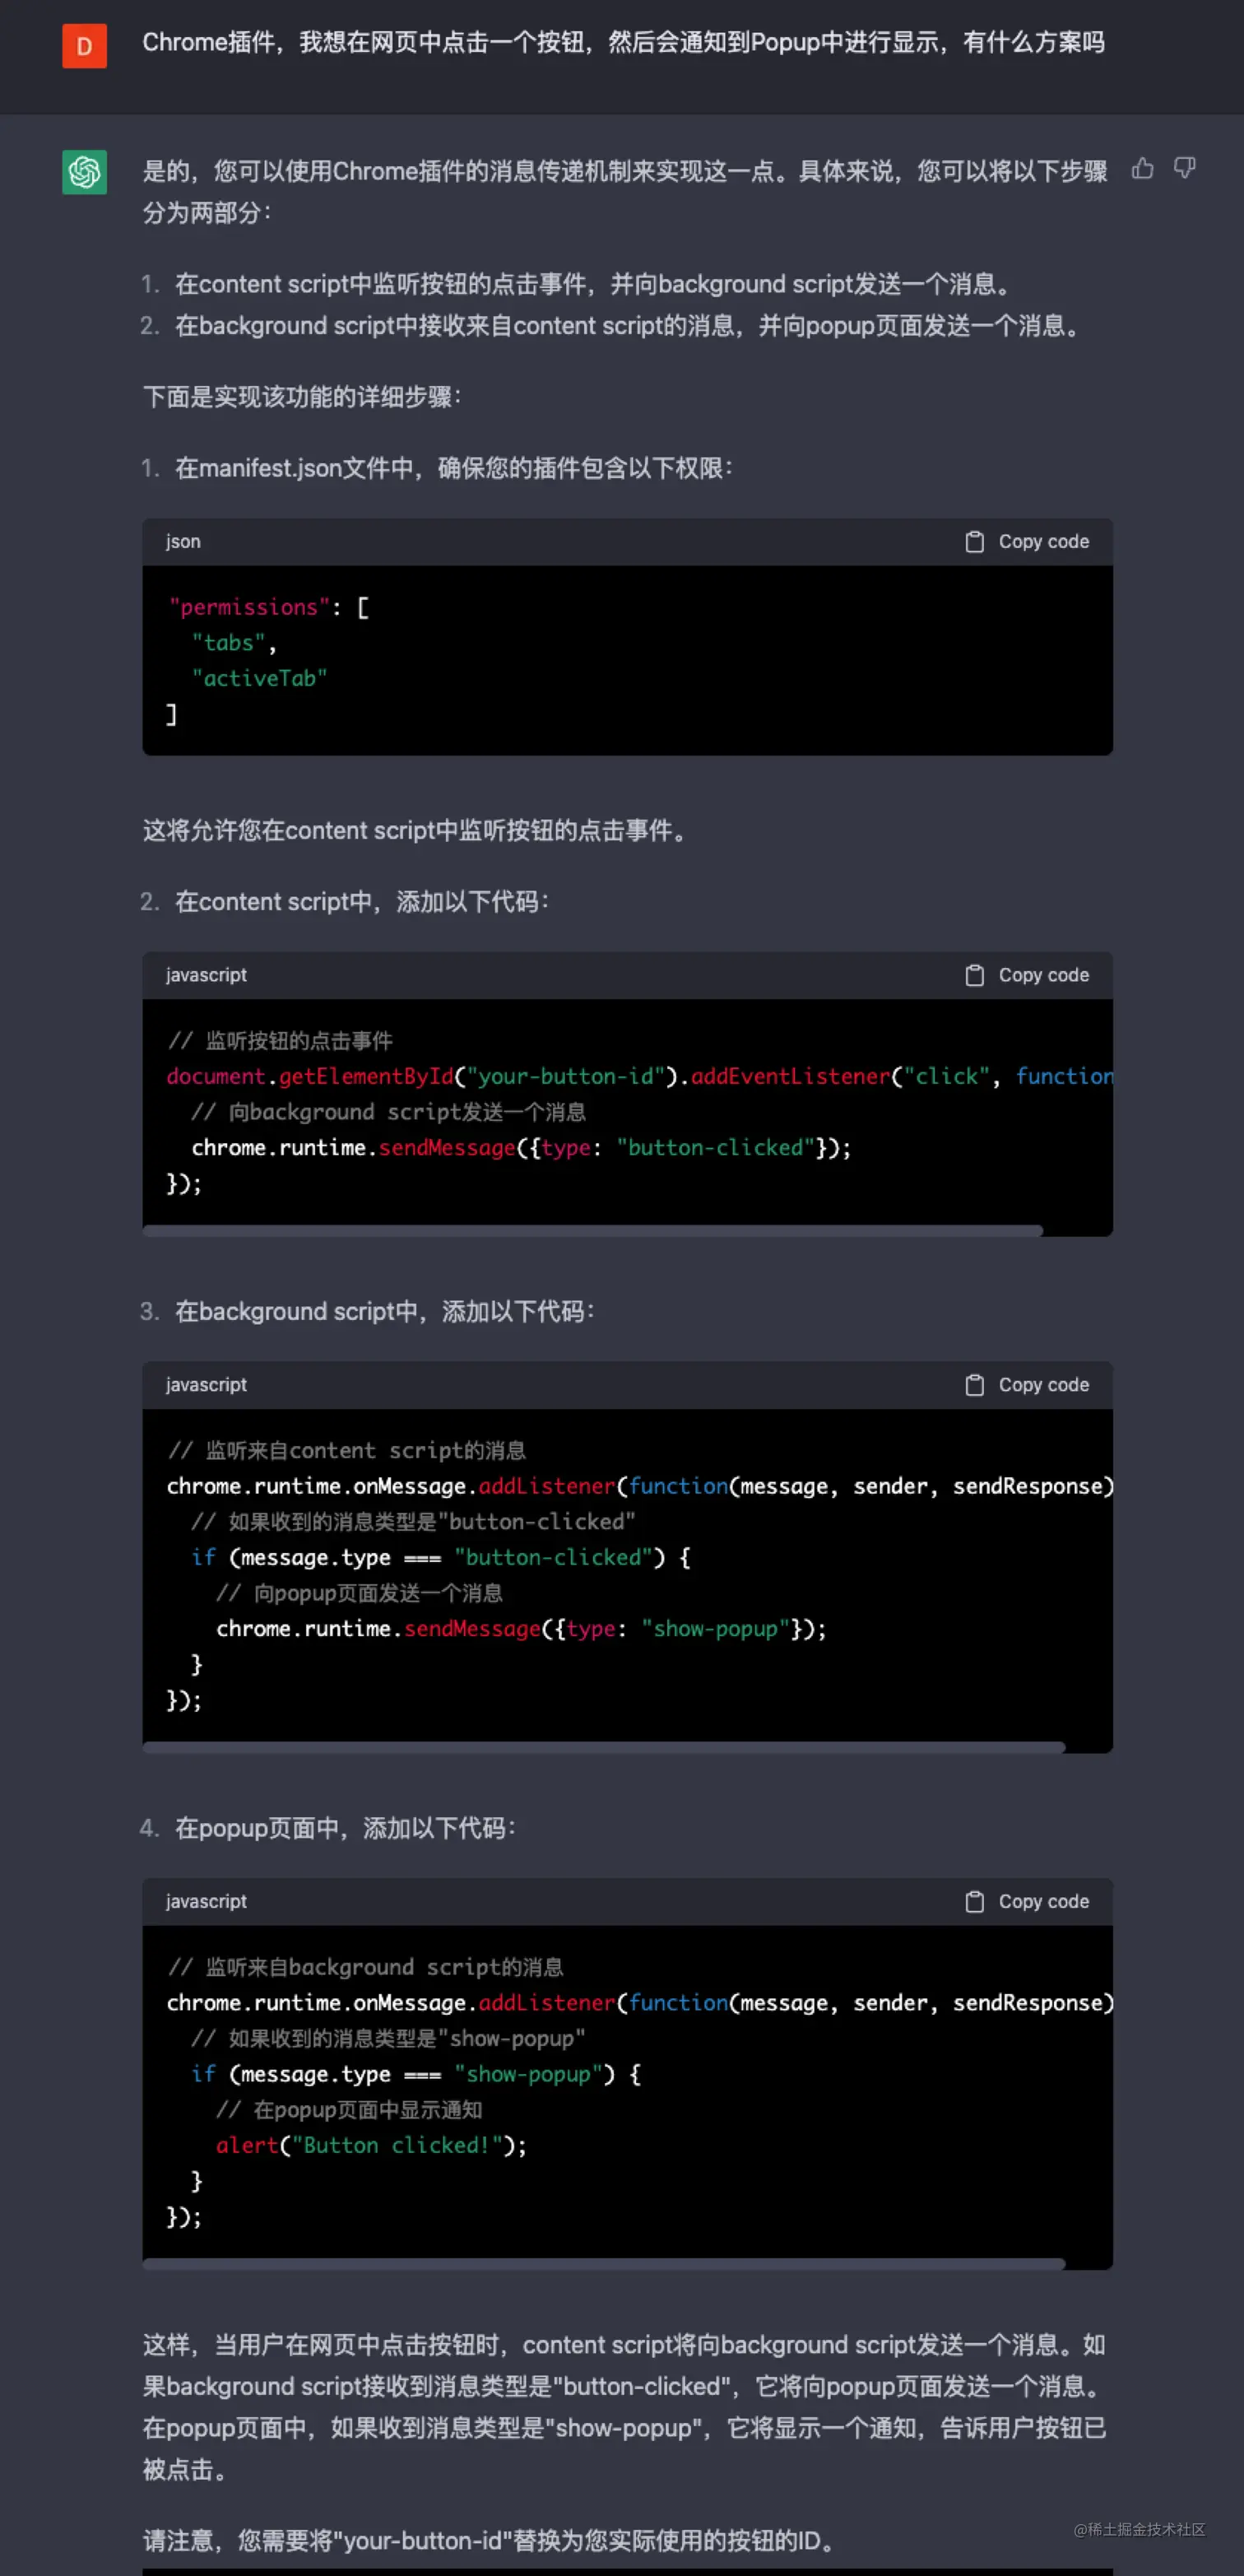The width and height of the screenshot is (1244, 2576).
Task: Click the comment 监听来自content script的消息
Action: (x=347, y=1451)
